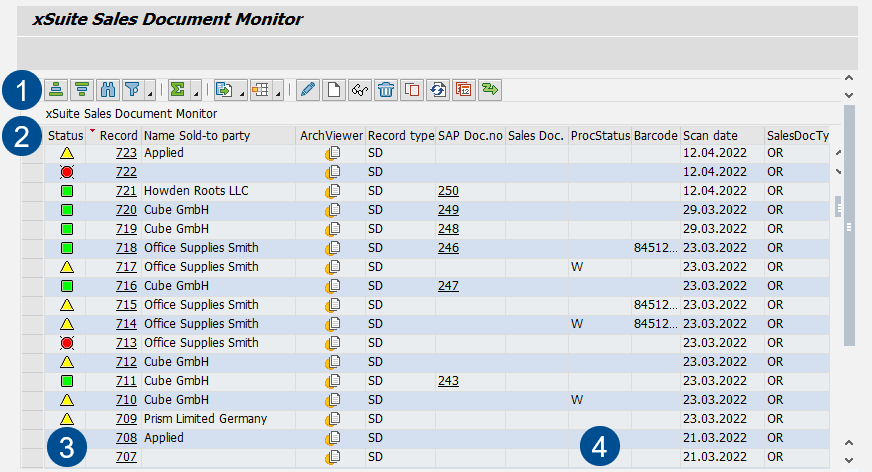Open the export list button
The width and height of the screenshot is (872, 472).
tap(224, 90)
